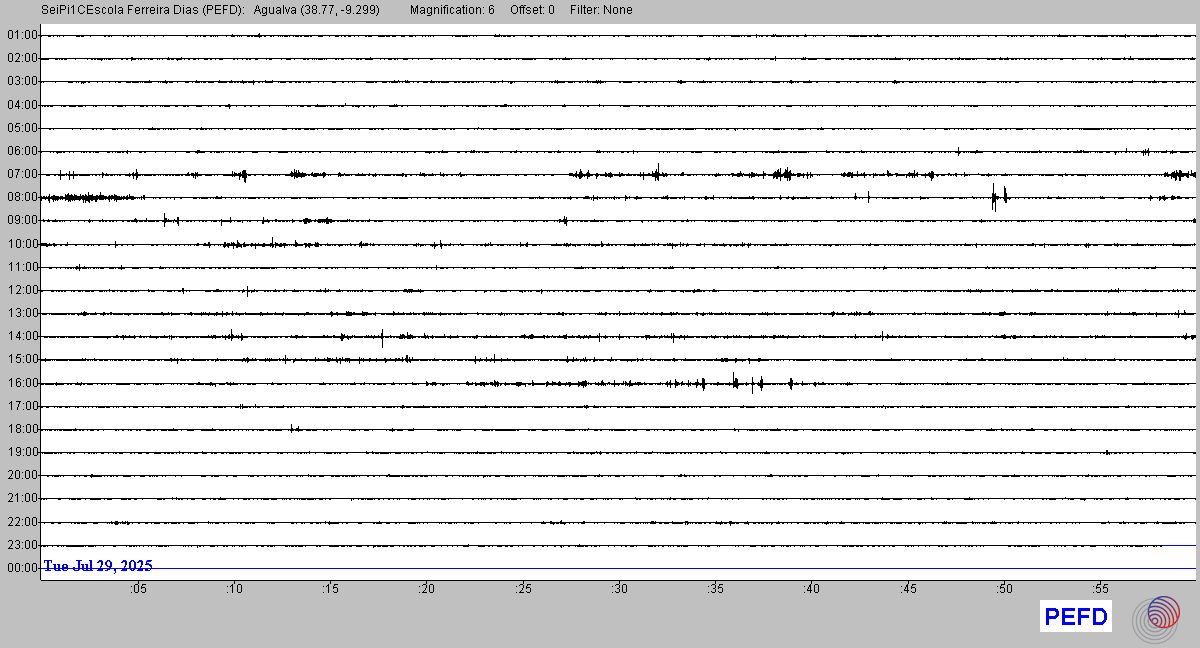Click the 18:00 hour label
The image size is (1200, 648).
22,429
